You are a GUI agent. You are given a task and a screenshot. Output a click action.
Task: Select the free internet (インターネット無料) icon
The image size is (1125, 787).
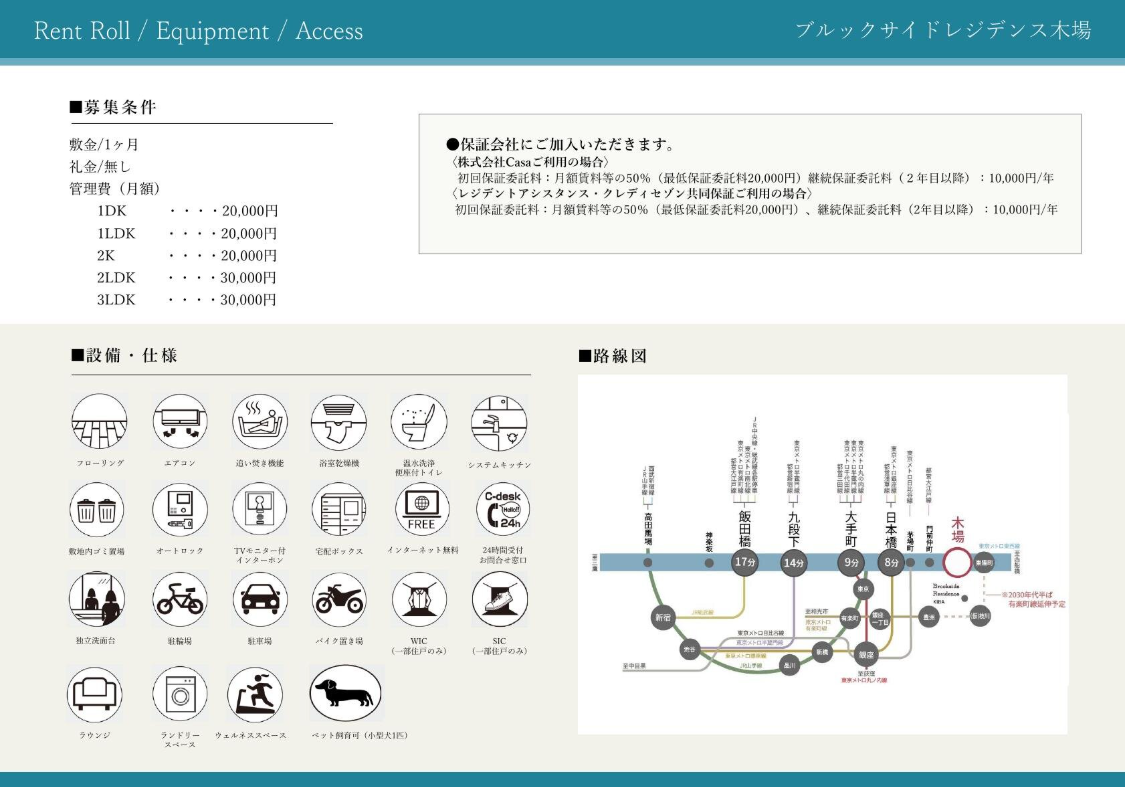click(x=422, y=509)
